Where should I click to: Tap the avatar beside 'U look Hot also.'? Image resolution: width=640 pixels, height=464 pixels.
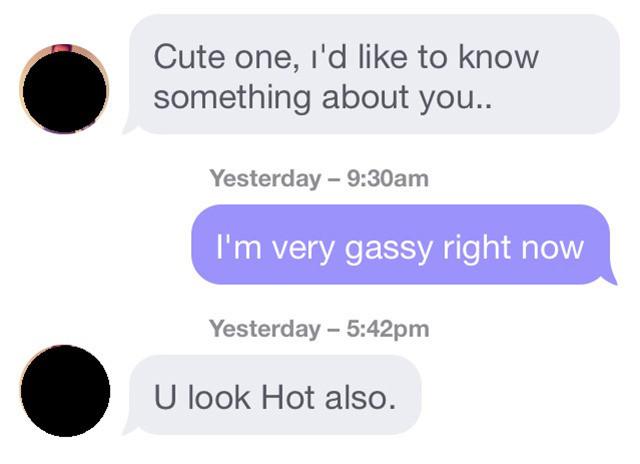coord(65,391)
